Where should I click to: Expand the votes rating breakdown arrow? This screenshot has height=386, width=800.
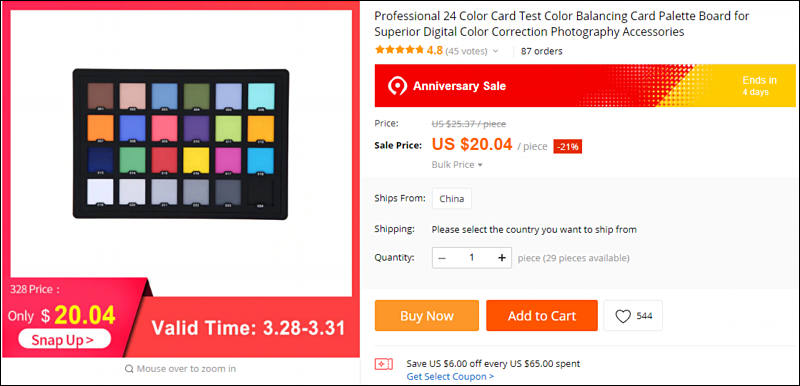point(495,52)
